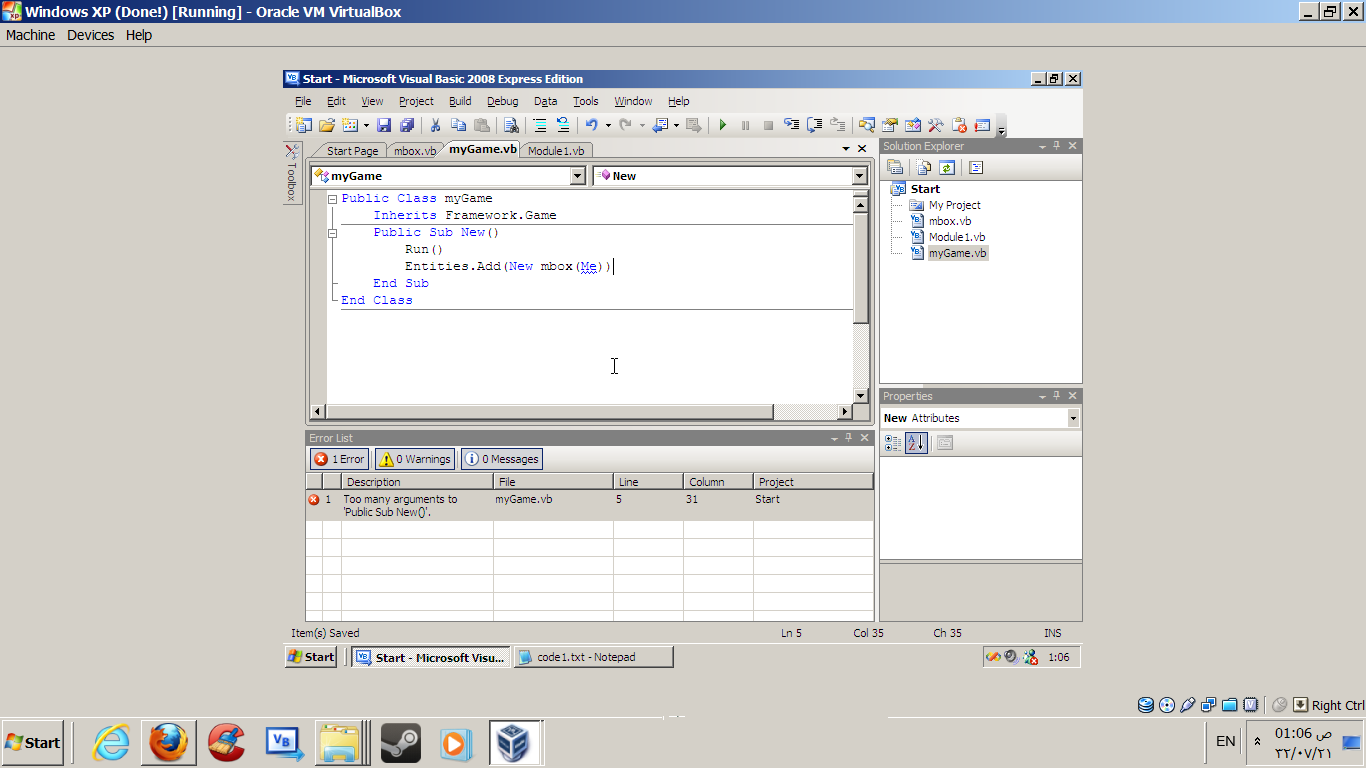Open Properties object selector dropdown
The image size is (1366, 768).
(1073, 418)
